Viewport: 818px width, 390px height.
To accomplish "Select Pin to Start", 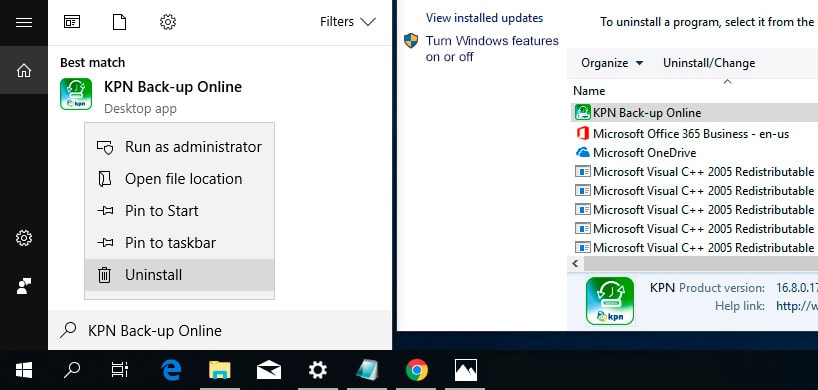I will tap(179, 211).
